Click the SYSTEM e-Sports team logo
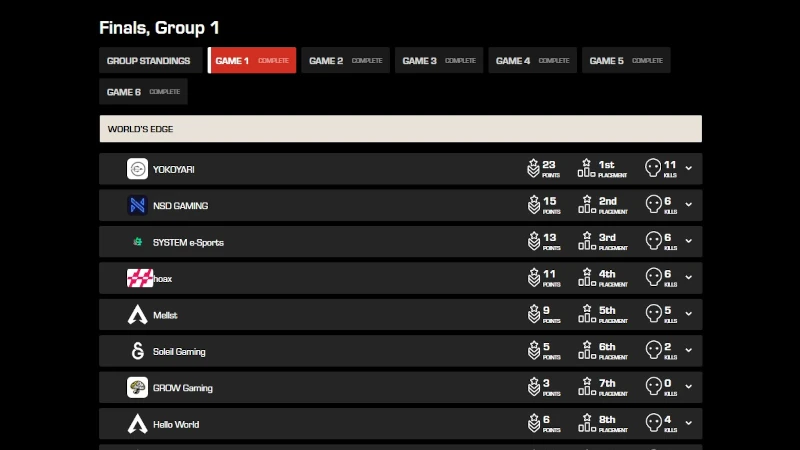The width and height of the screenshot is (800, 450). click(x=137, y=242)
